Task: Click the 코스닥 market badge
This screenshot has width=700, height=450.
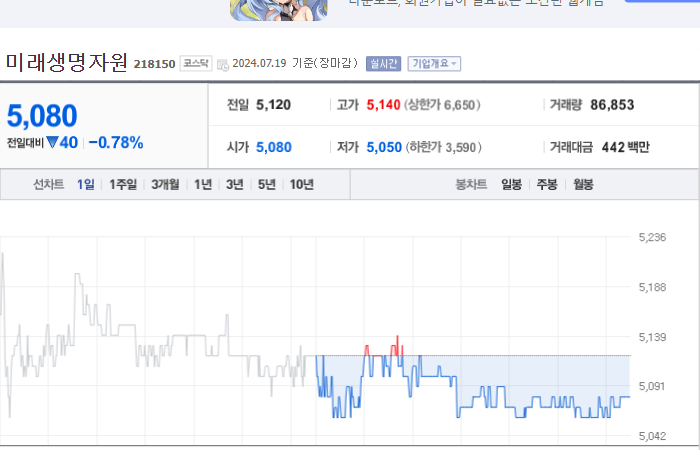Action: click(x=196, y=63)
